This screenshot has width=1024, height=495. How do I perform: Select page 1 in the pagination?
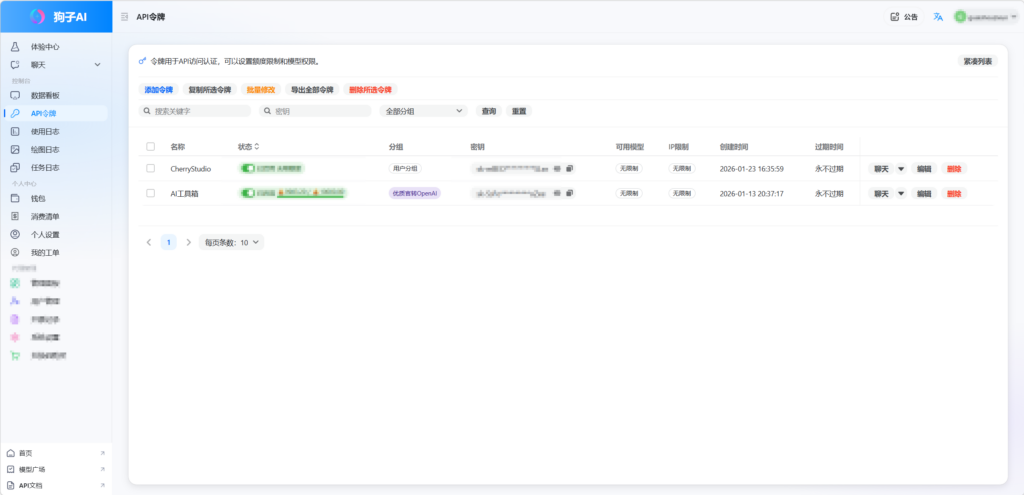coord(168,242)
